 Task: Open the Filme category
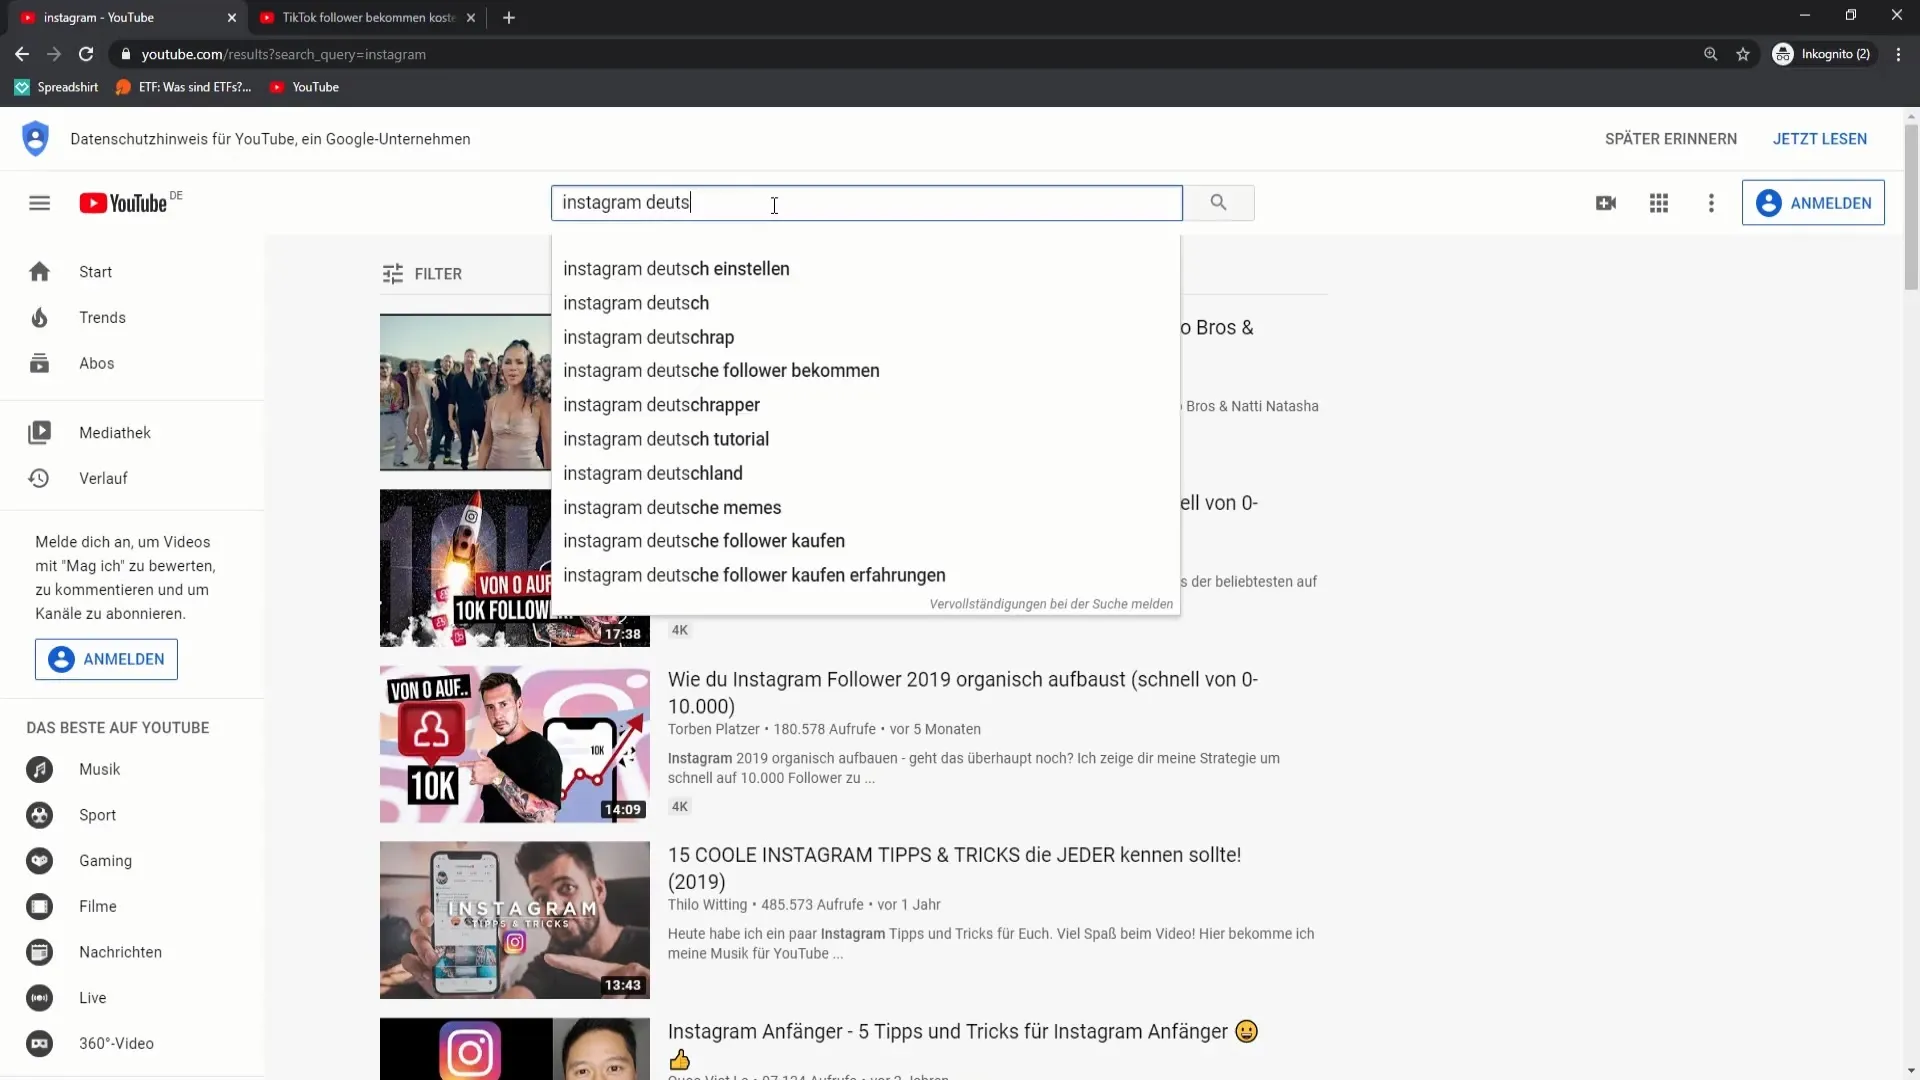[x=132, y=906]
